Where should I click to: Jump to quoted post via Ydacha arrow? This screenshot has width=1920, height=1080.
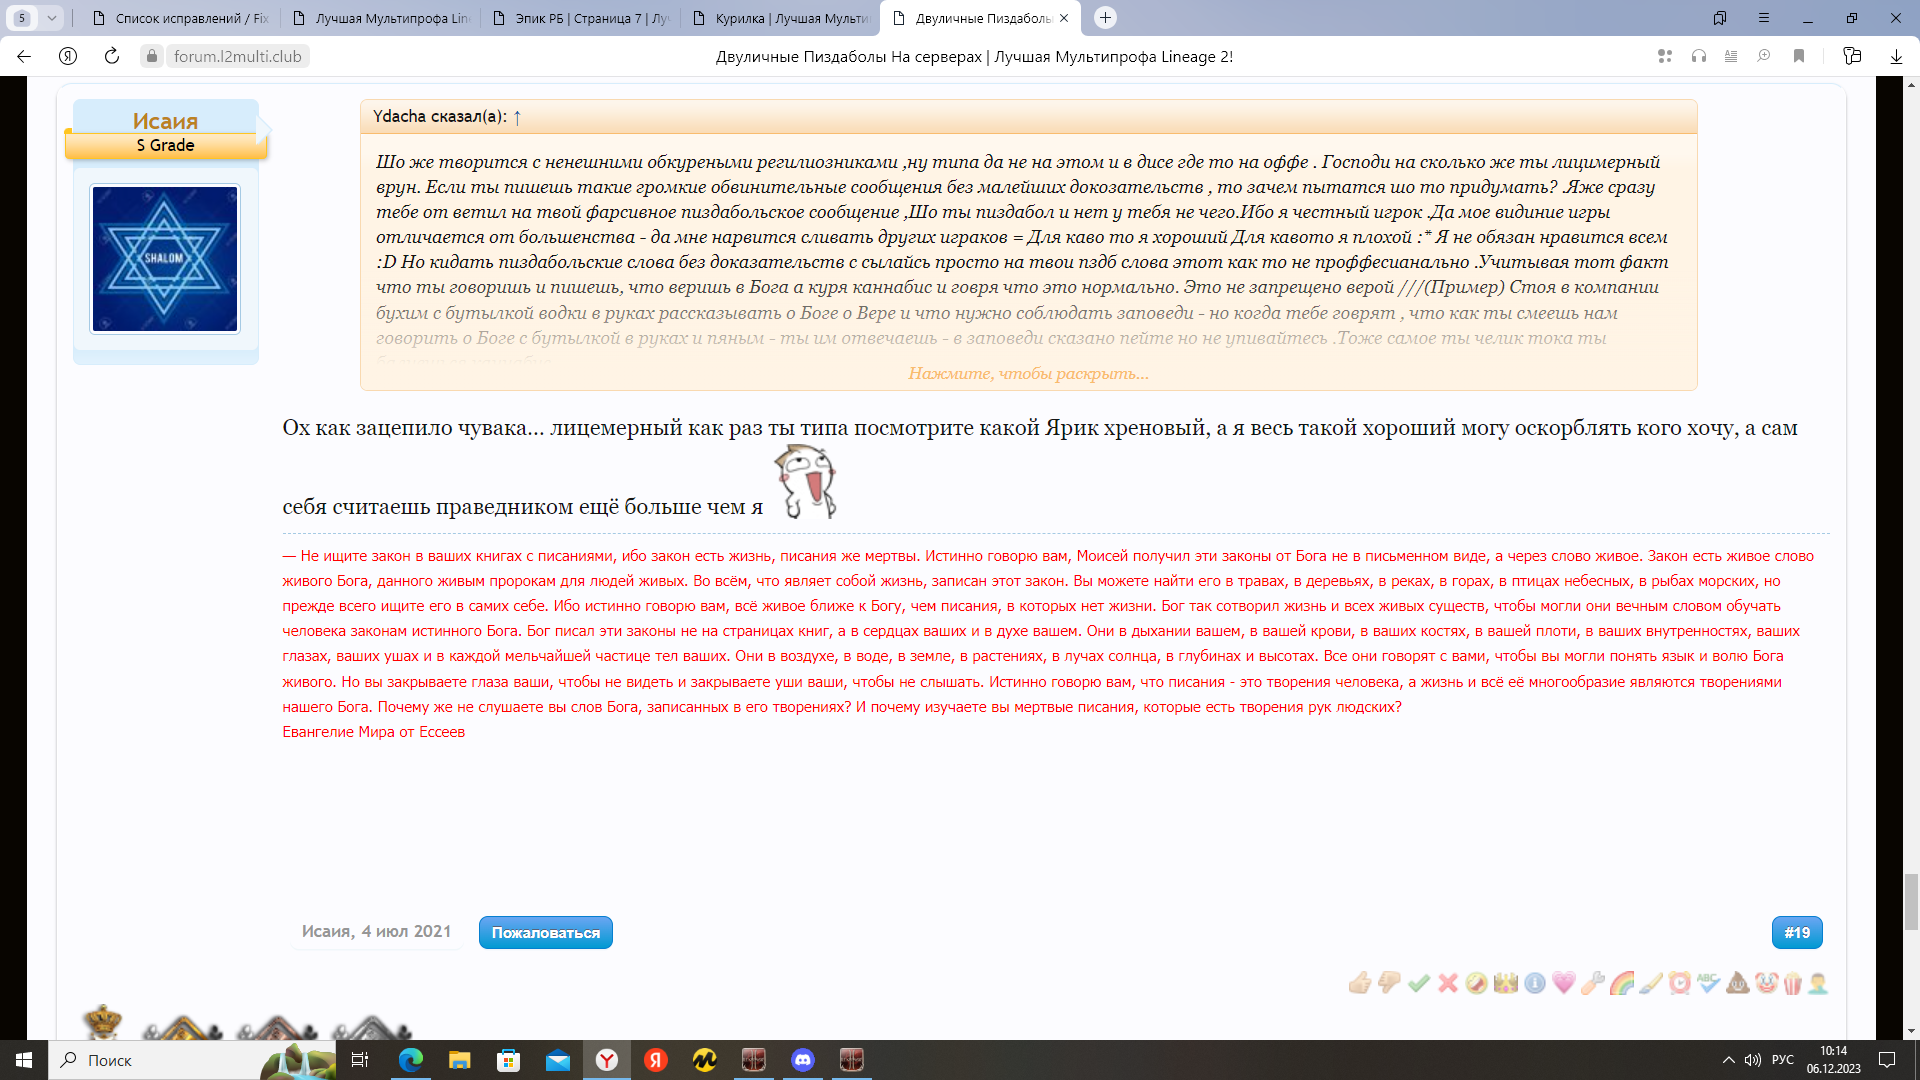pos(517,117)
